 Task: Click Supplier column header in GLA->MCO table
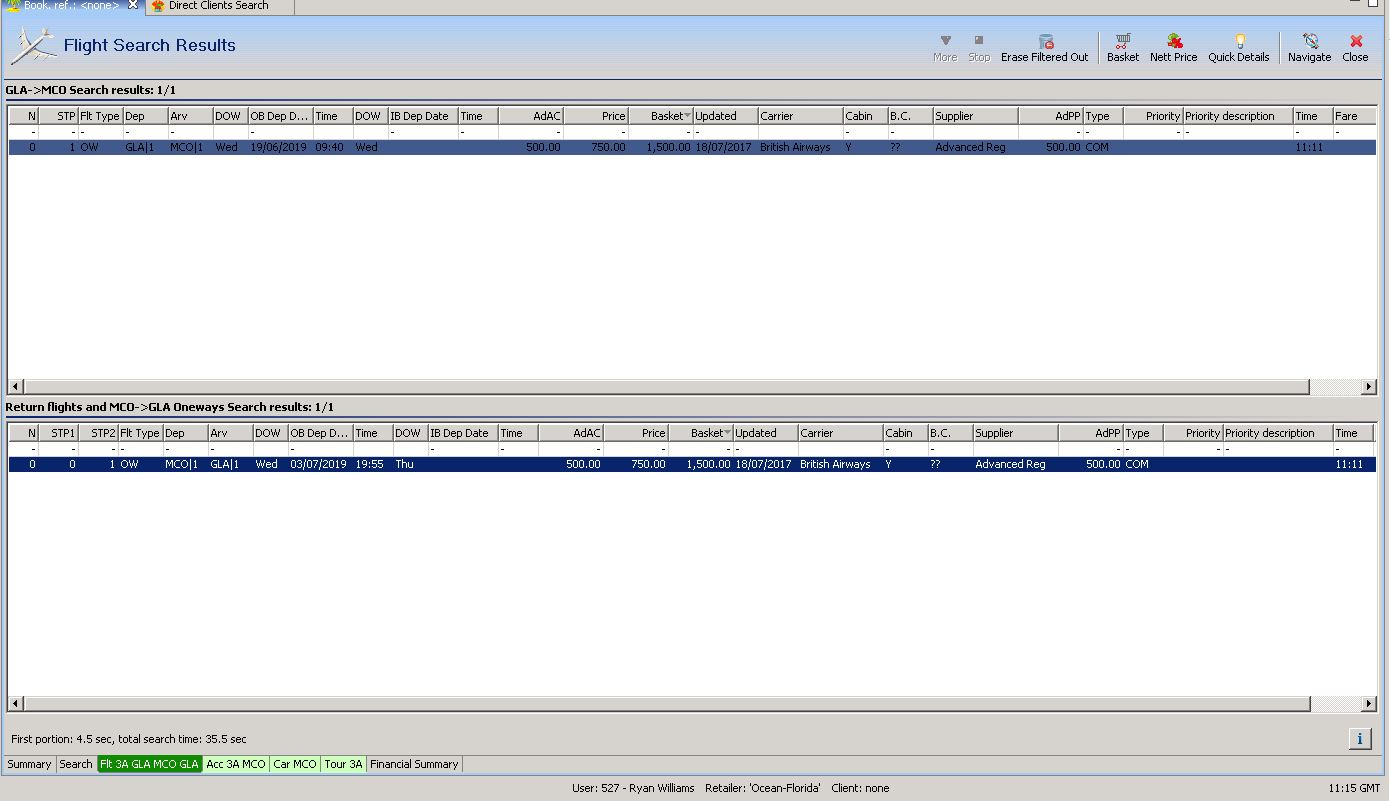[976, 116]
